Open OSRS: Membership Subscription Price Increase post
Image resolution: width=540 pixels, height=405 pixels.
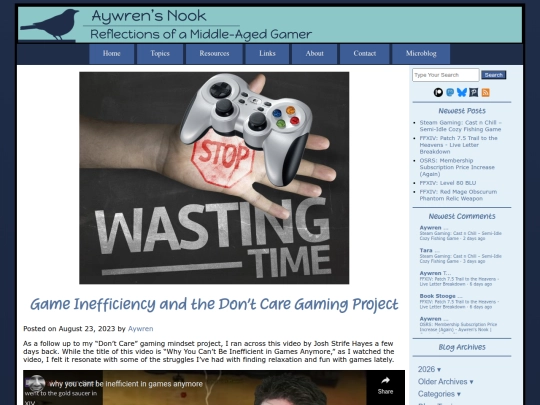click(457, 167)
